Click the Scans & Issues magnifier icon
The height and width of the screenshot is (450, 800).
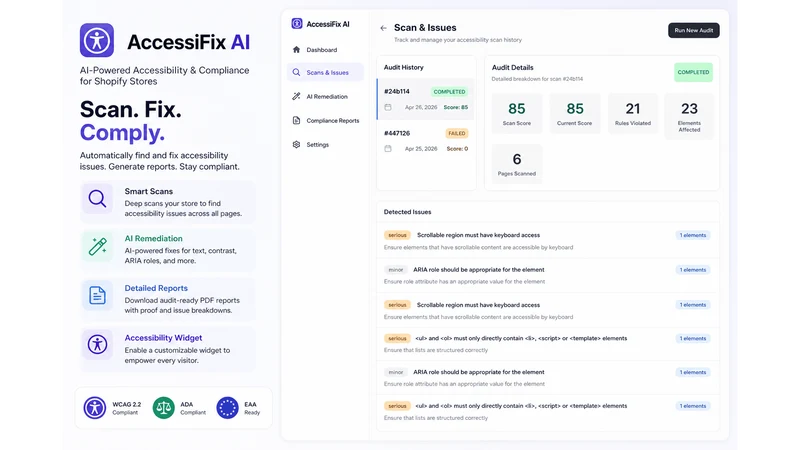click(296, 72)
